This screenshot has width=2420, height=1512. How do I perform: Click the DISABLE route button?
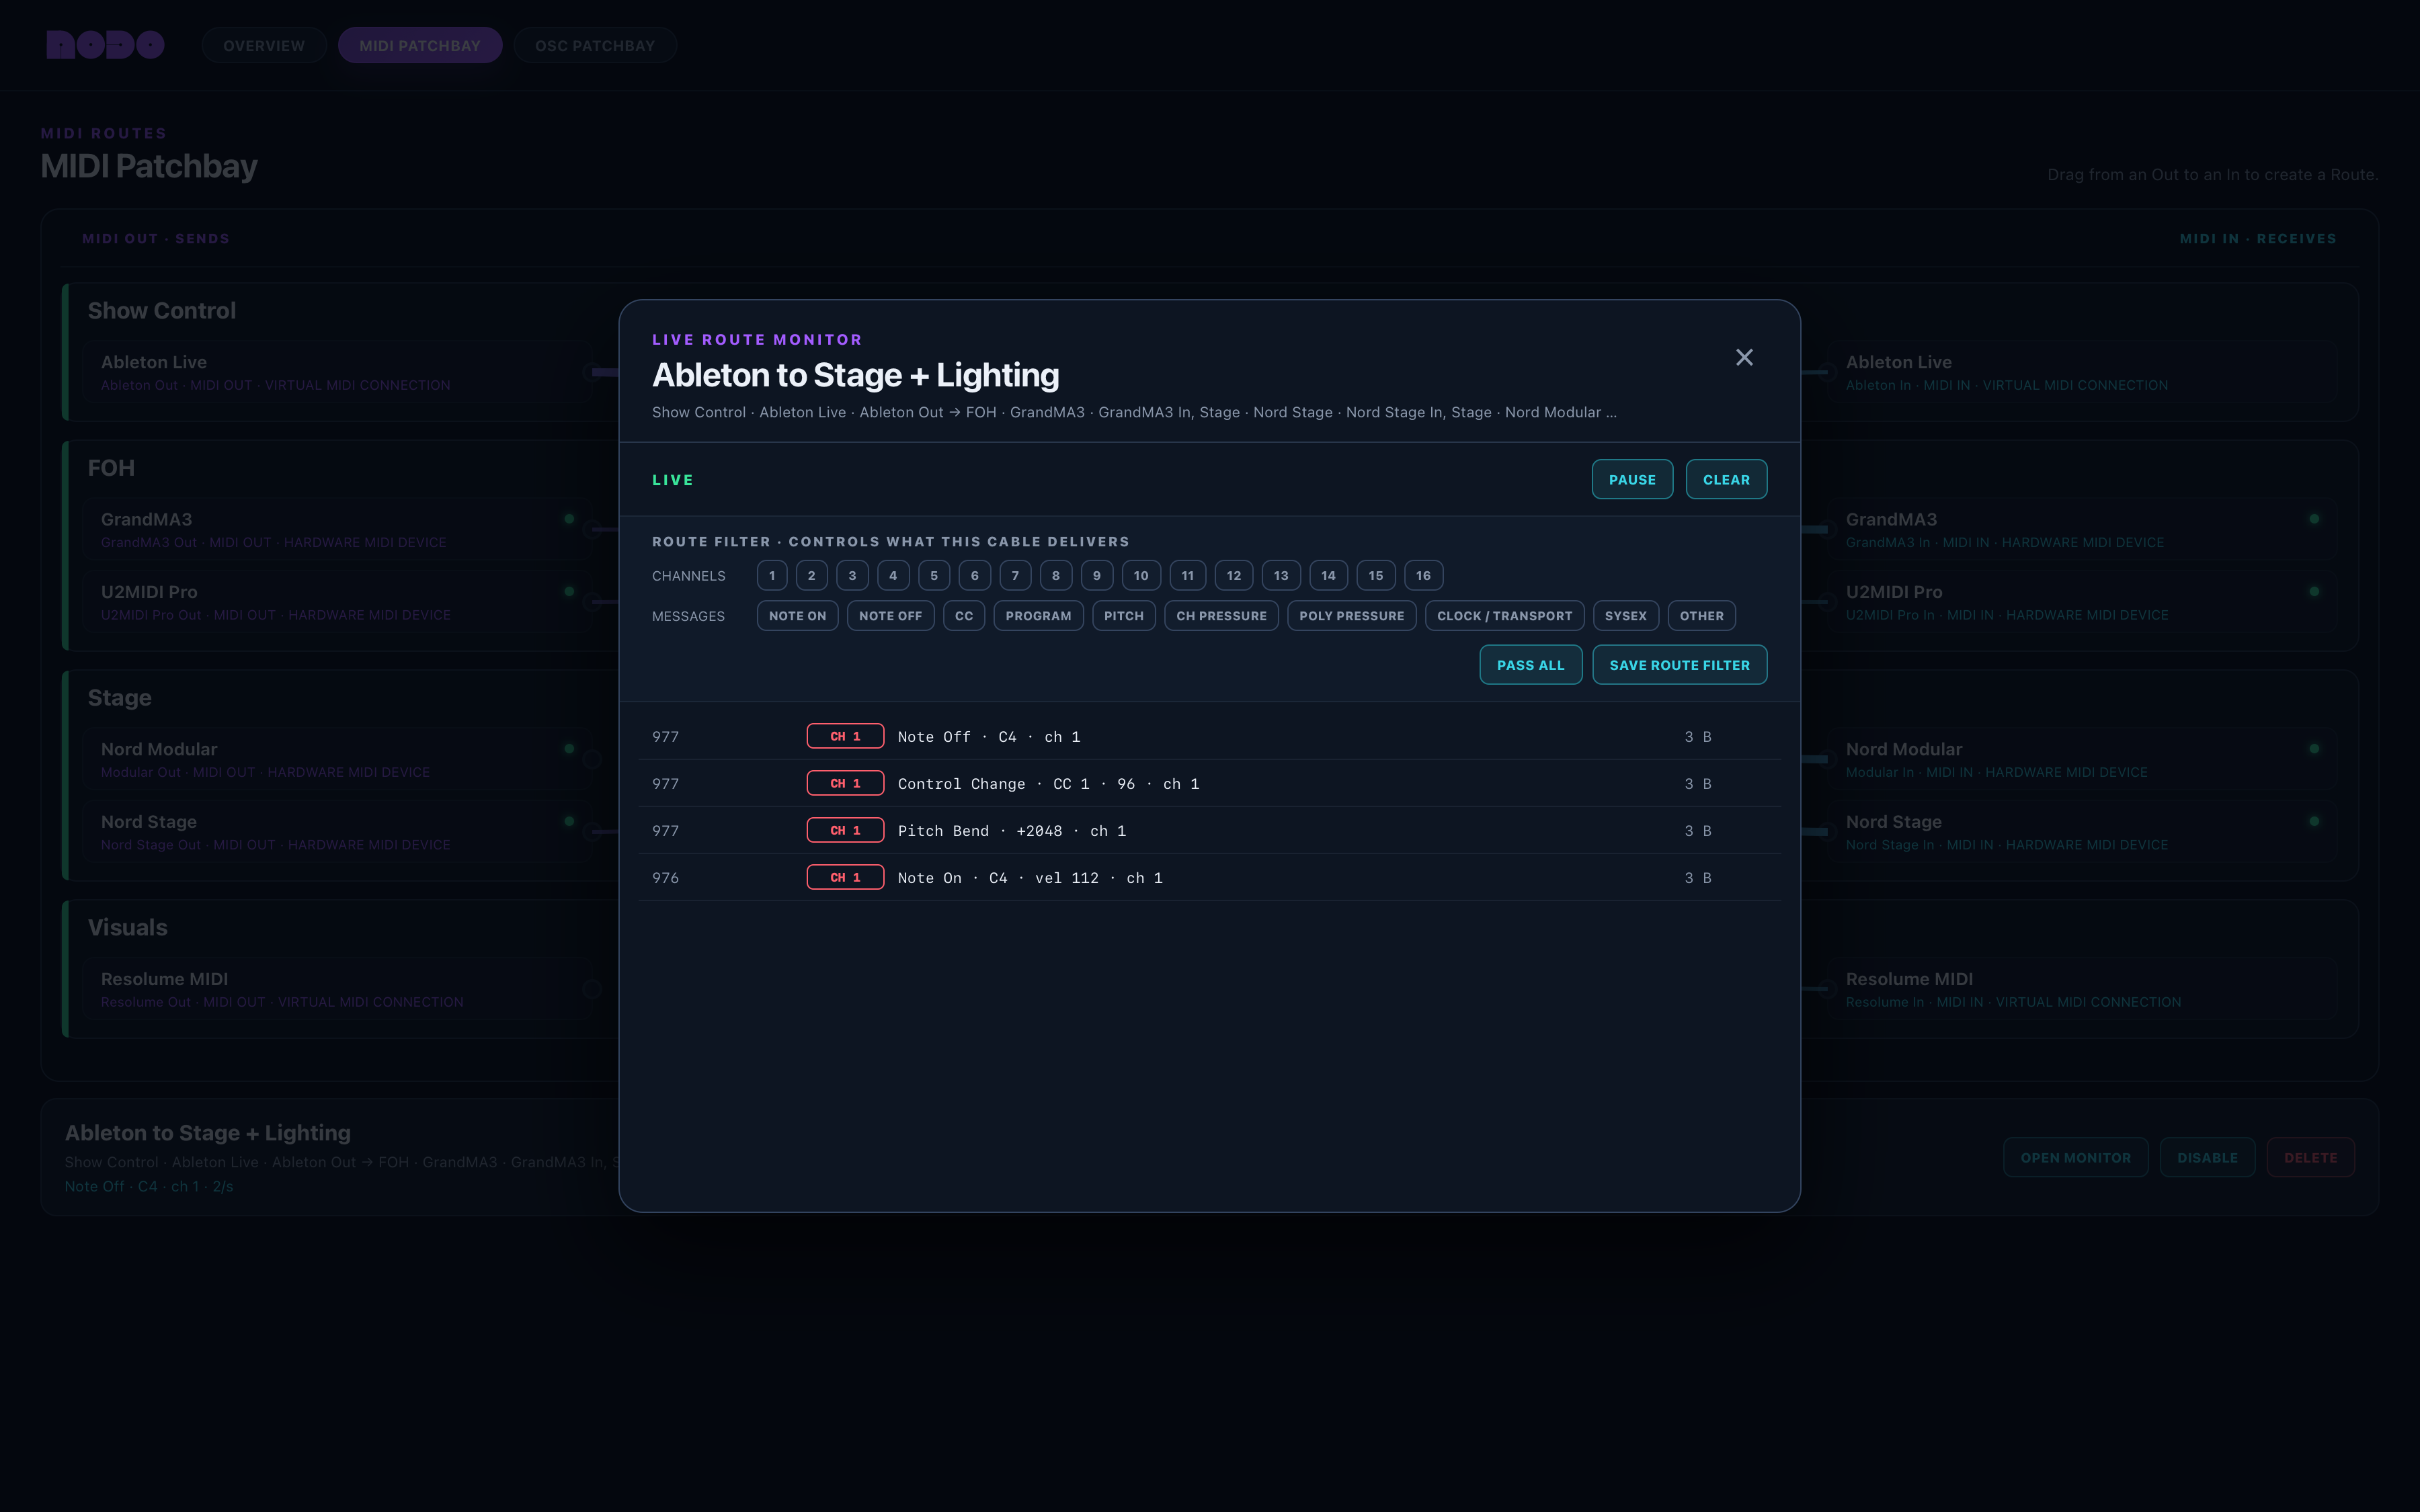[2207, 1158]
